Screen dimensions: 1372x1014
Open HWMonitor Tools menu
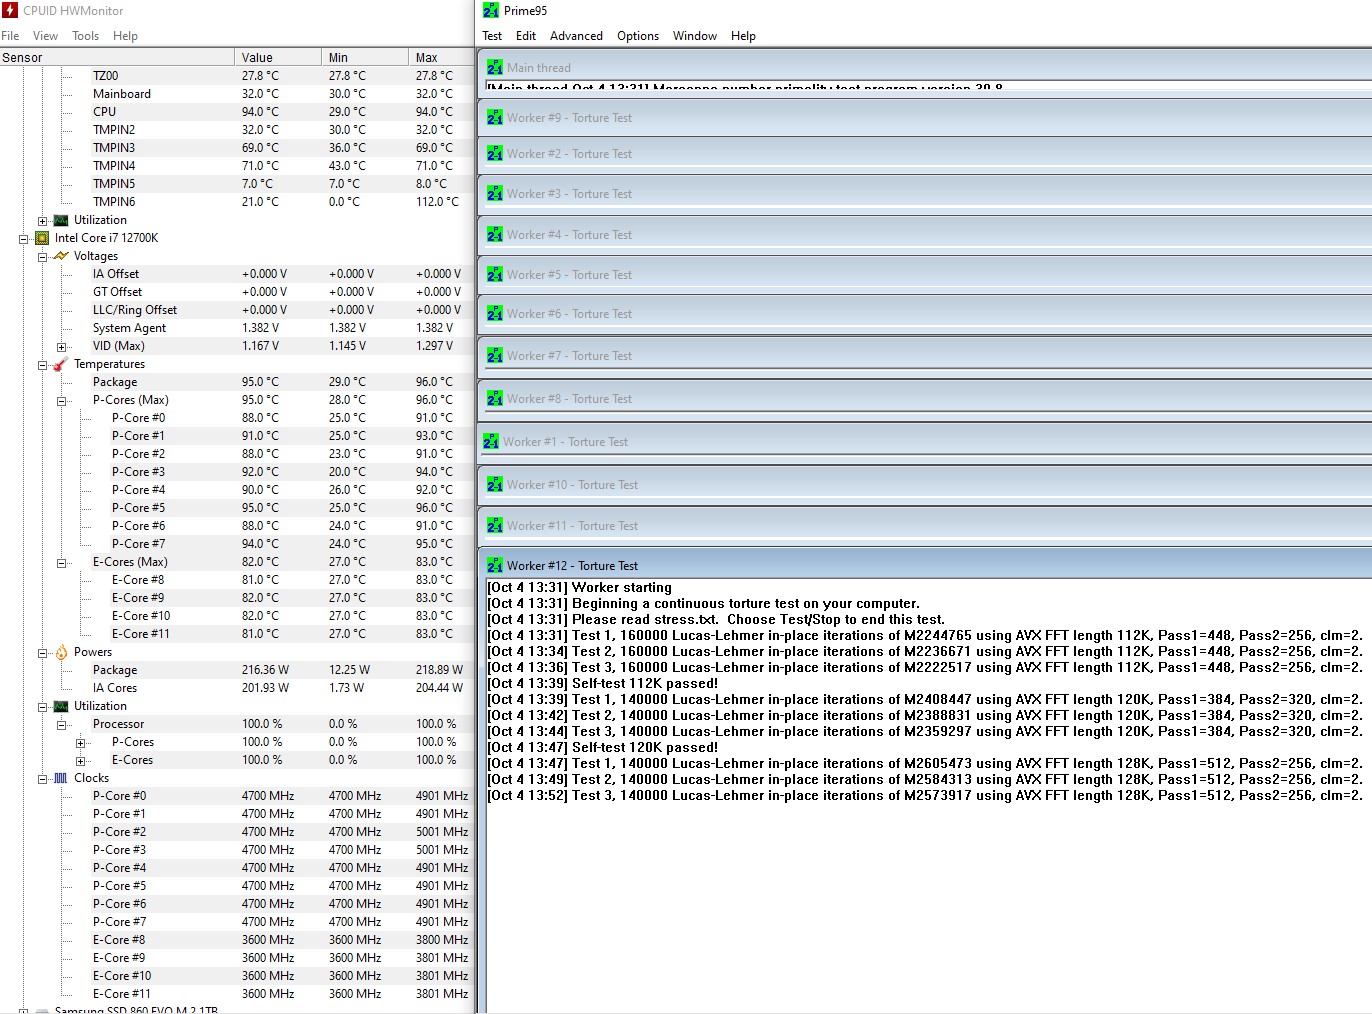(x=85, y=36)
